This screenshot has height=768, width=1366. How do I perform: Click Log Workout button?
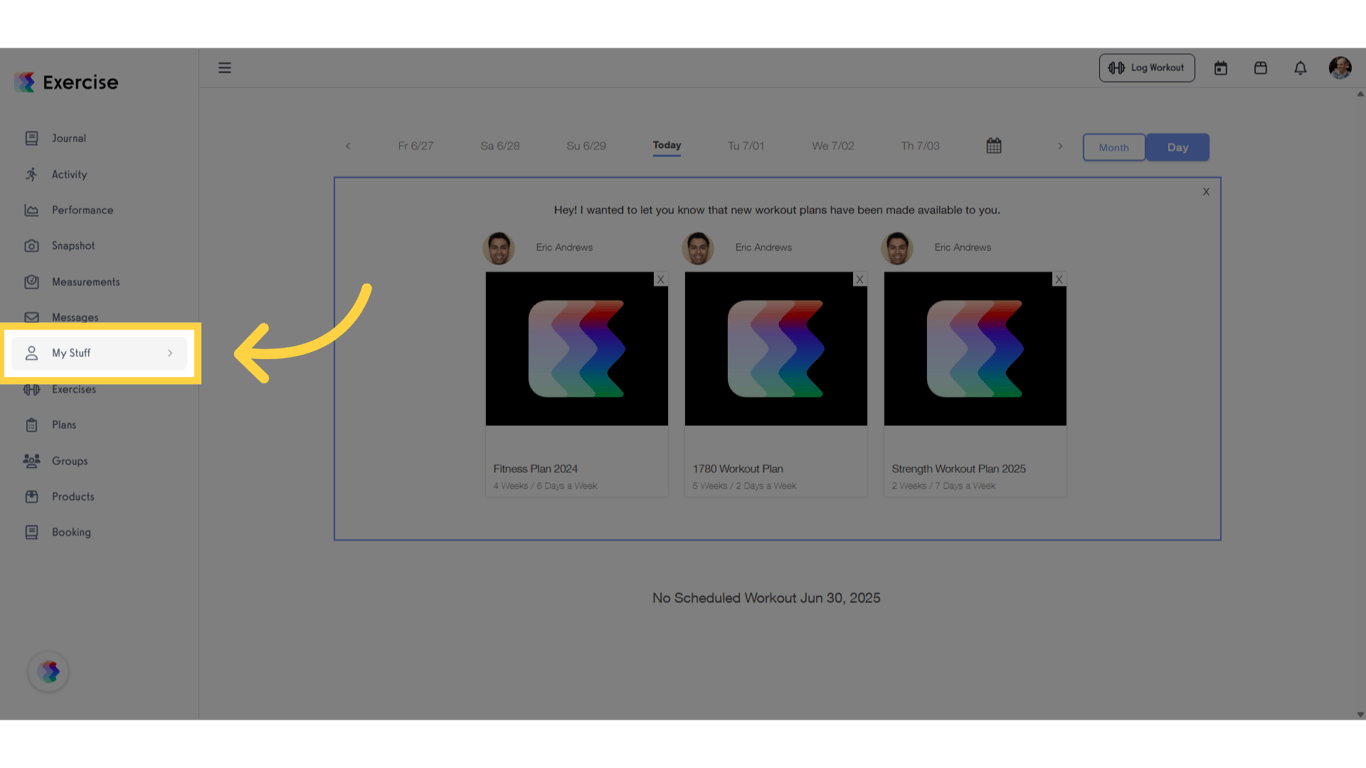click(1147, 68)
